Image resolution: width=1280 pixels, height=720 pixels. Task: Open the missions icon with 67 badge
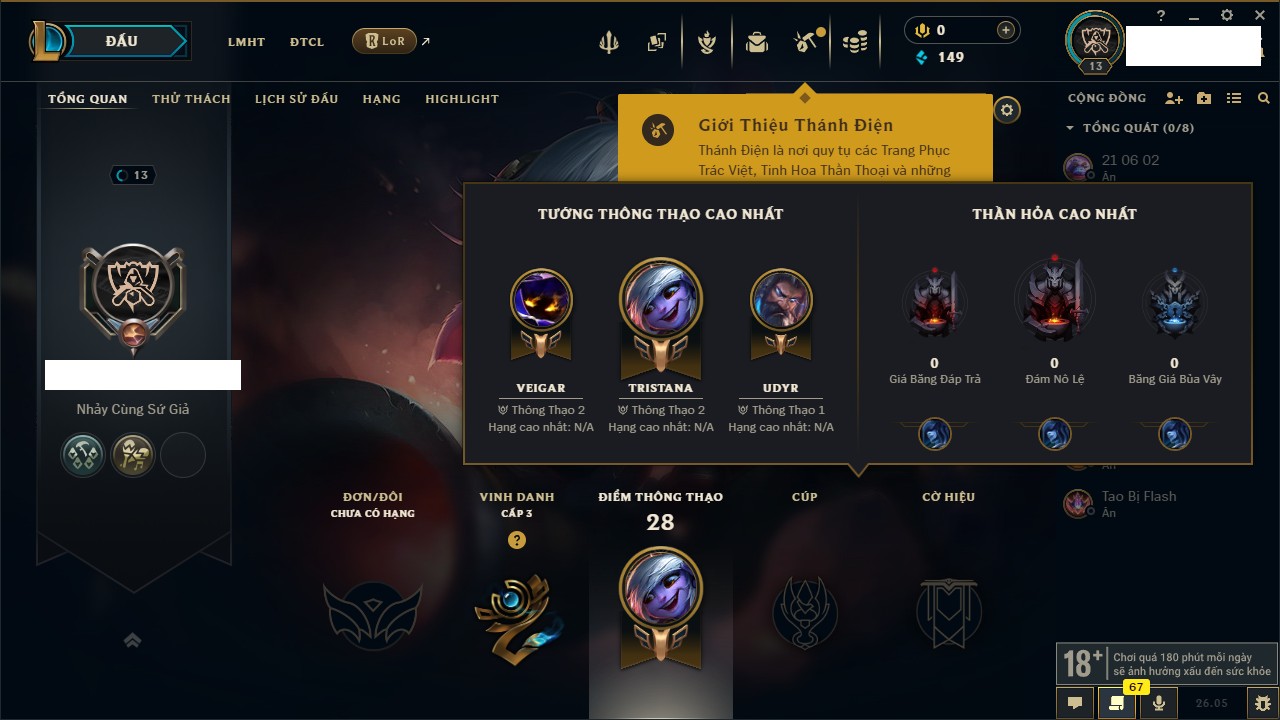[1117, 702]
